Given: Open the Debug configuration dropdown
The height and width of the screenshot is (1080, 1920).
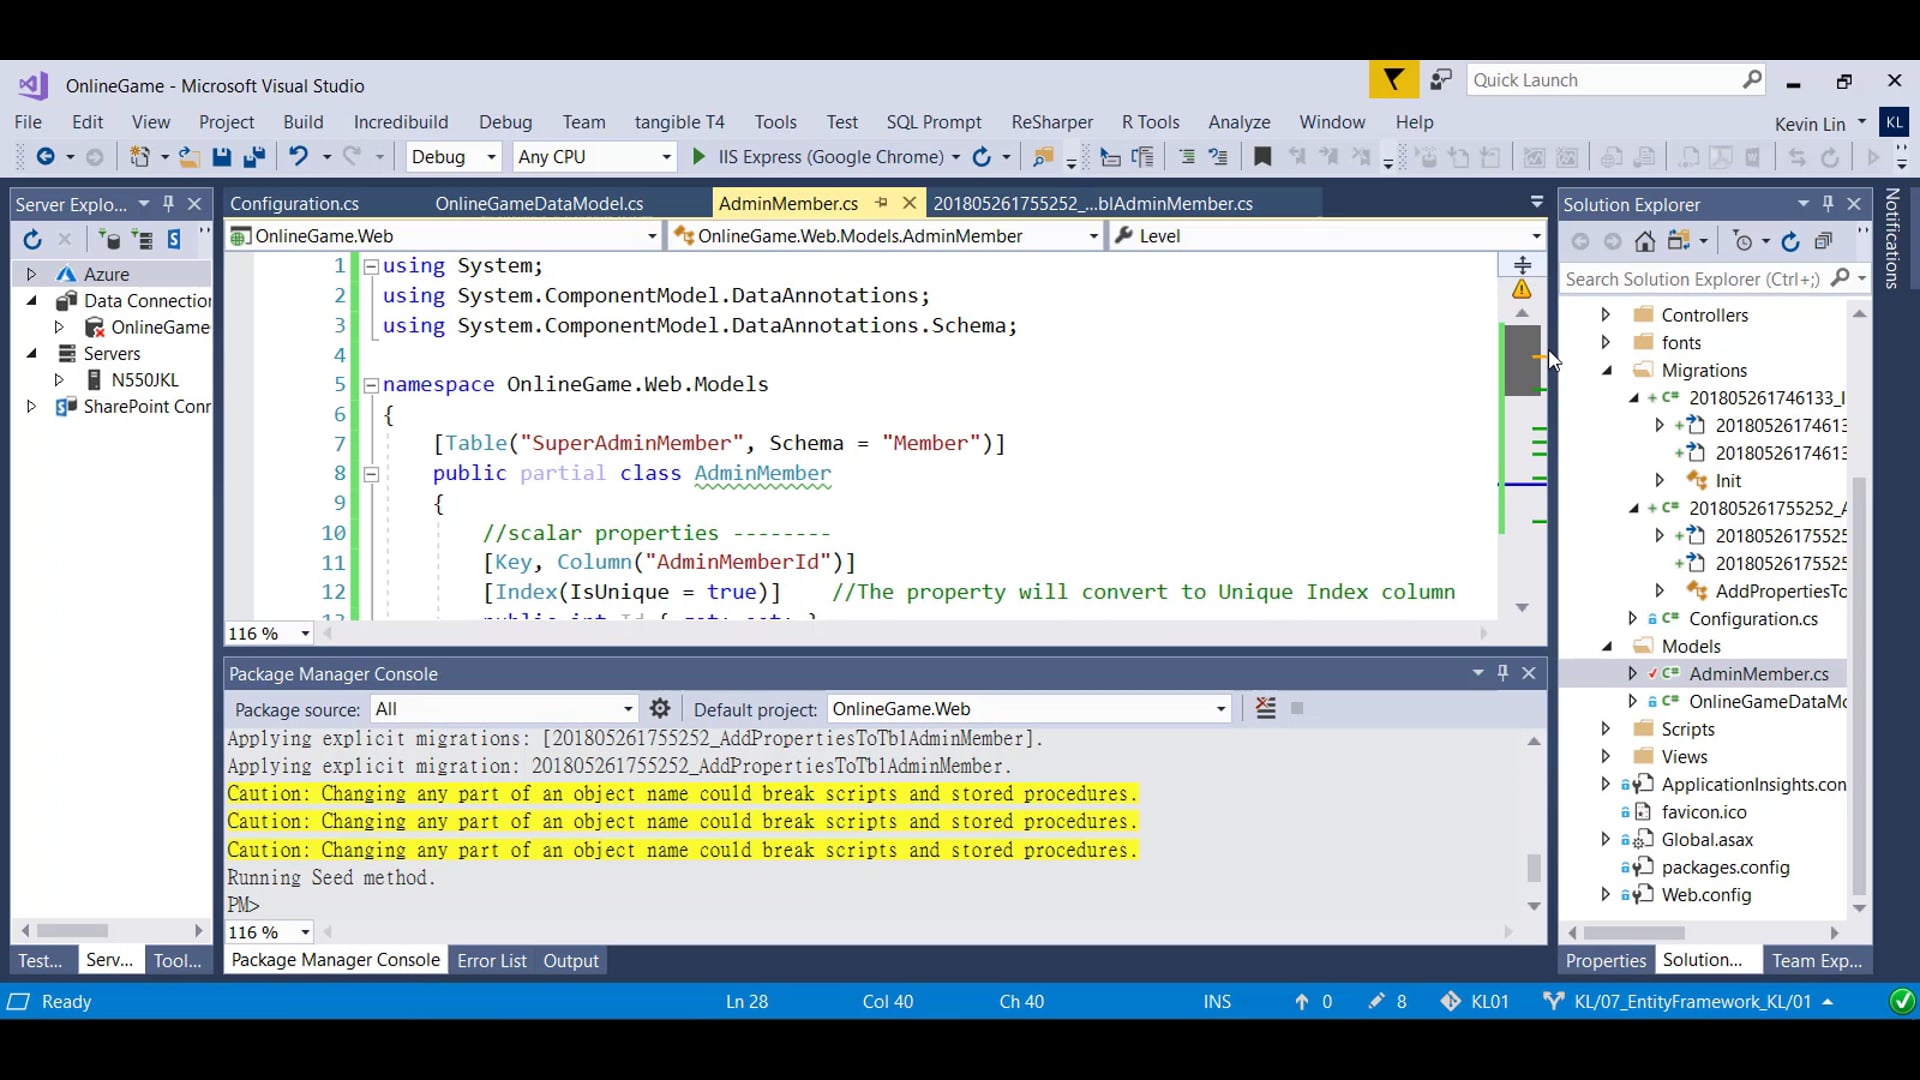Looking at the screenshot, I should [490, 157].
